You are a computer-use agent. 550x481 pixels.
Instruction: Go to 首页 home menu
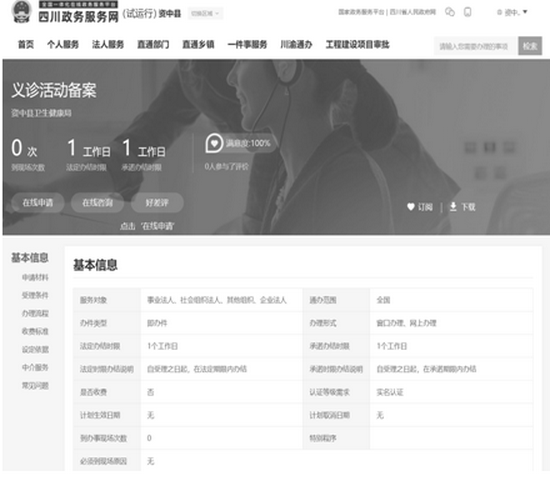(x=26, y=45)
